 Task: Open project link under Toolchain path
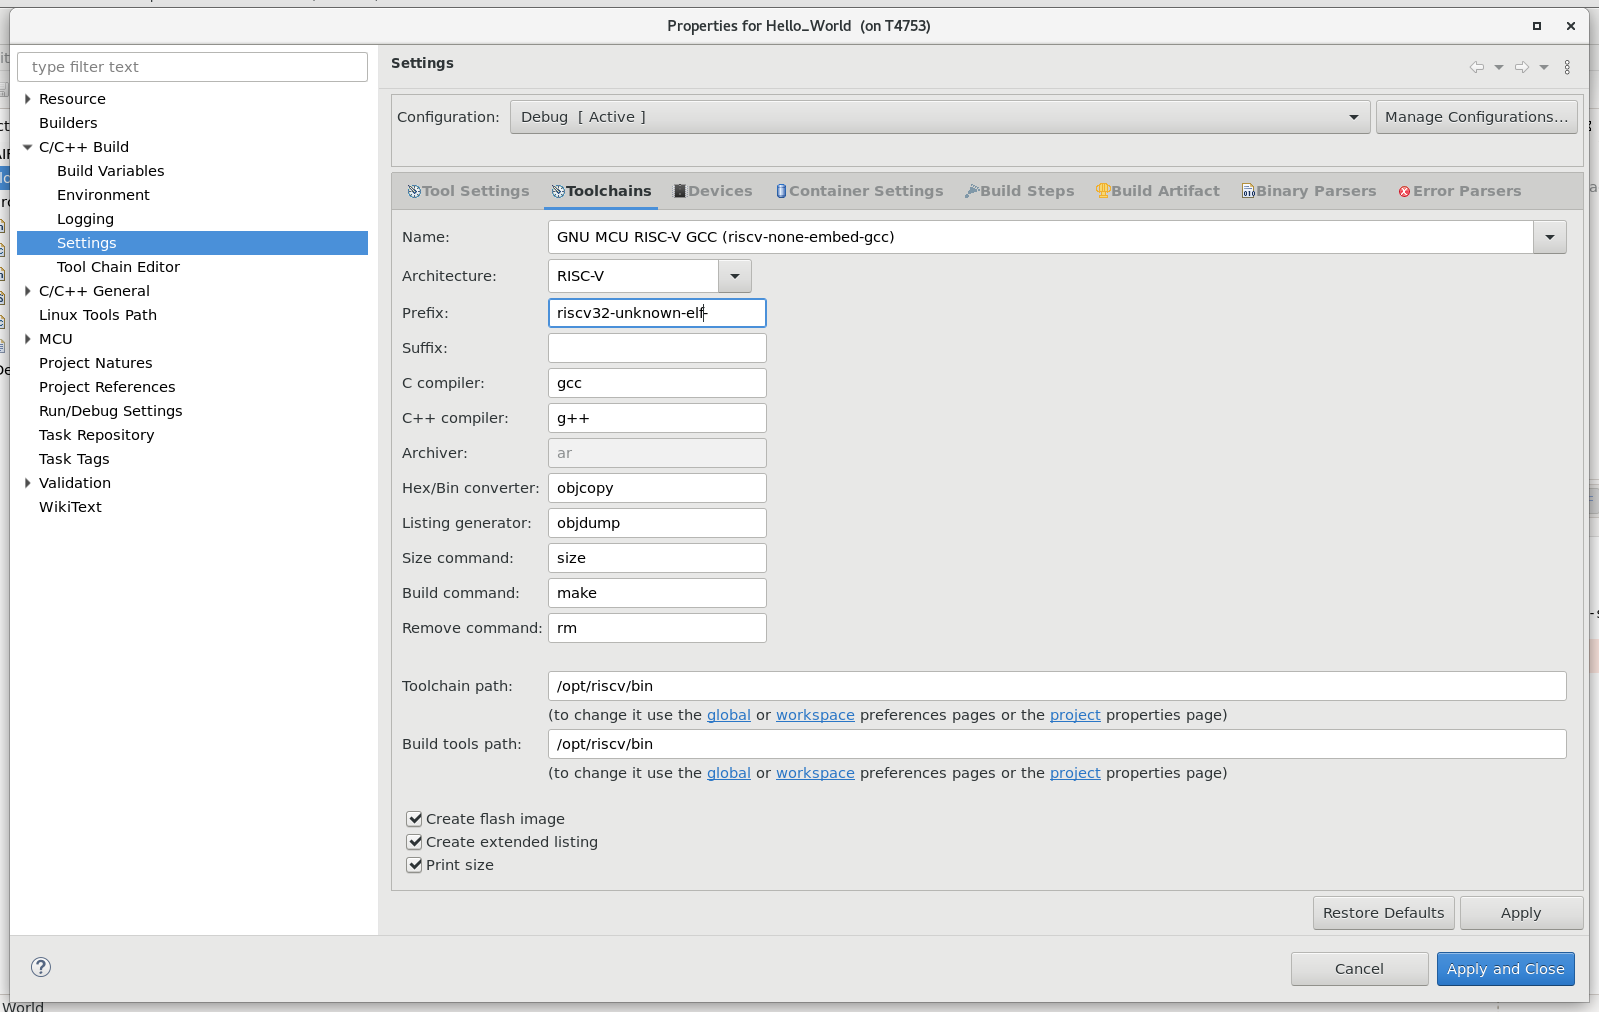tap(1075, 715)
